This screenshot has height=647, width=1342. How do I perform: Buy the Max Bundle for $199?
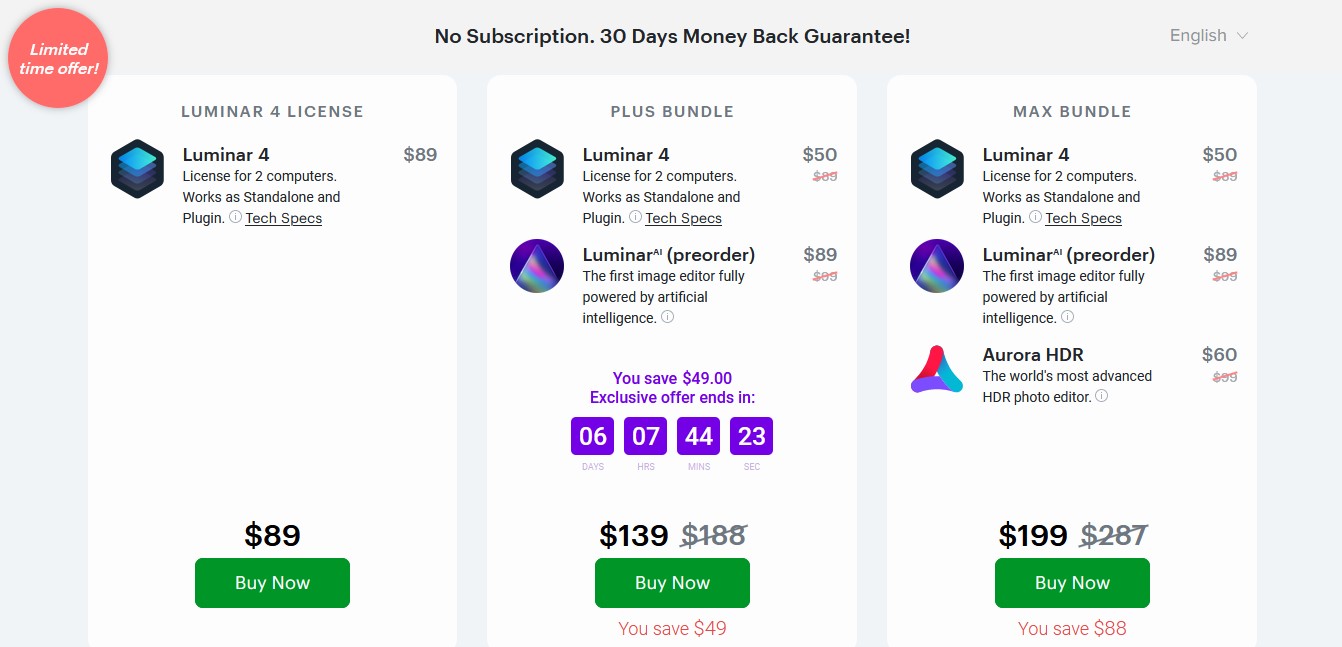(1072, 583)
